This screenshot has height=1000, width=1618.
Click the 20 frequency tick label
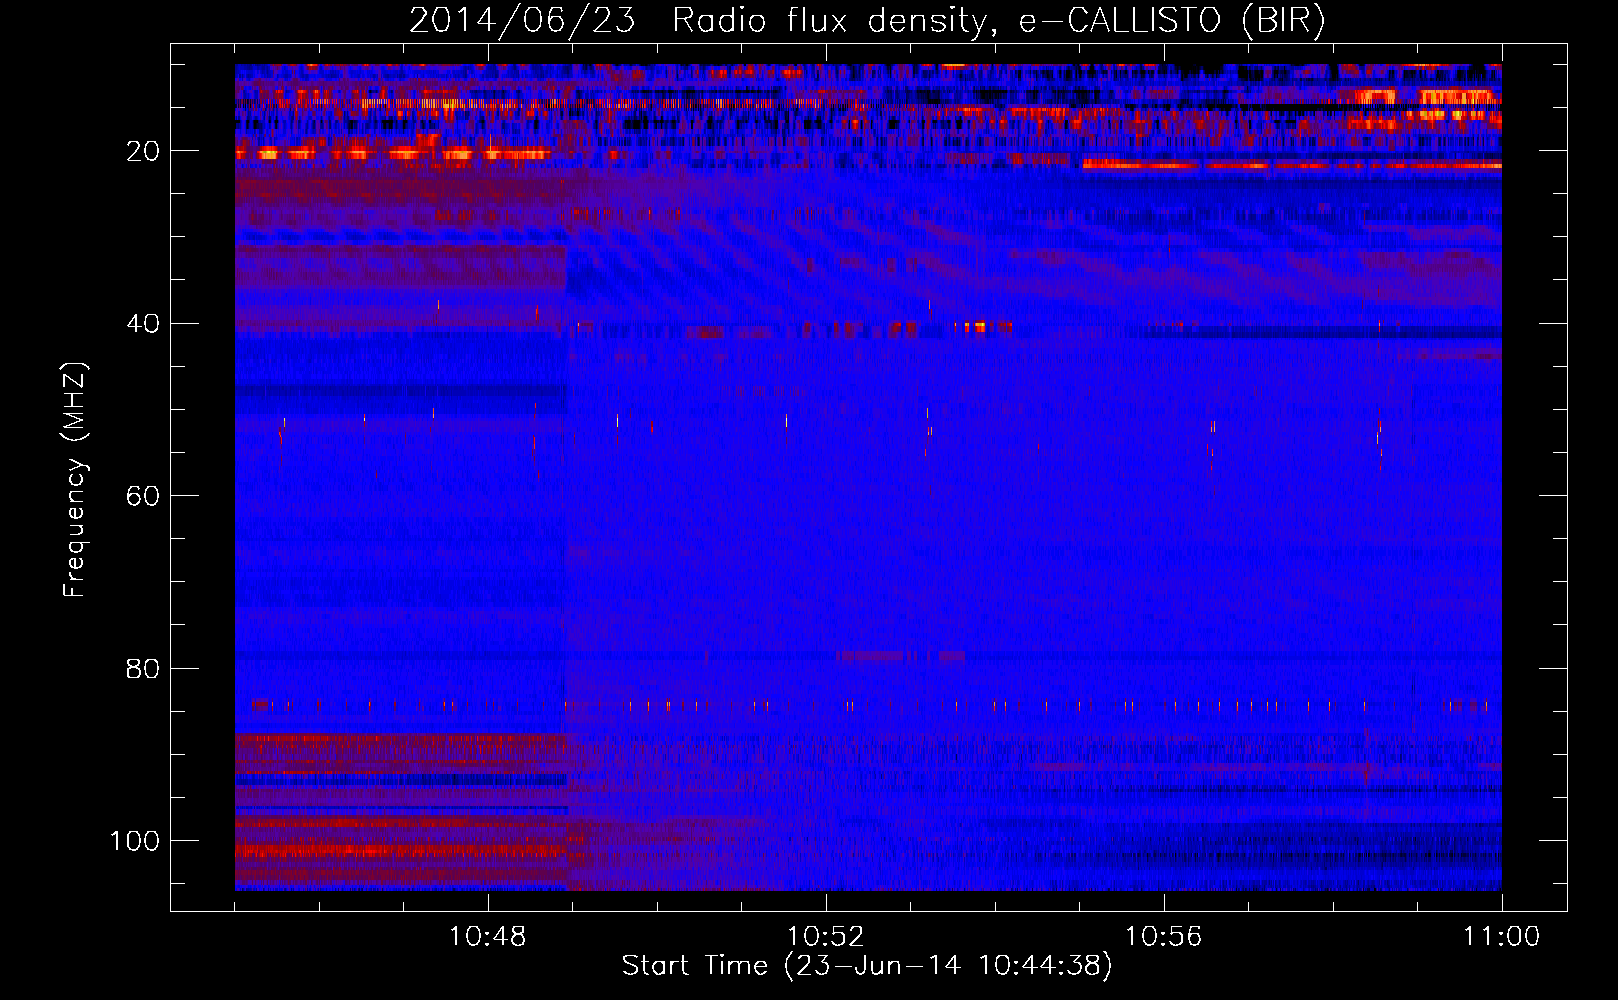tap(143, 152)
